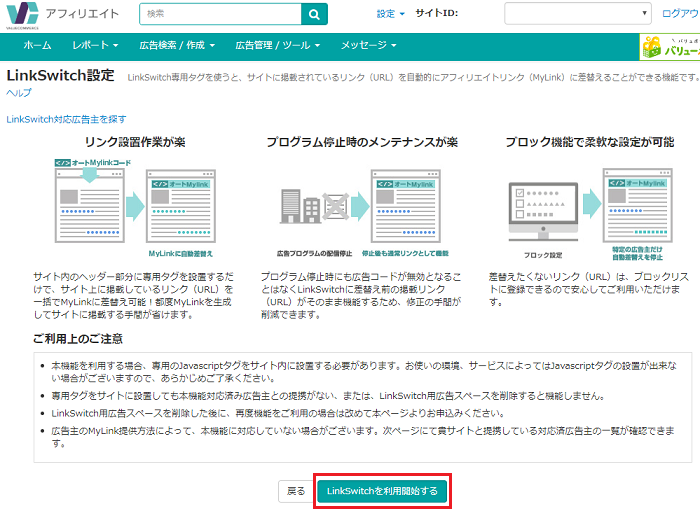Click the ログアウト link
This screenshot has height=525, width=700.
[x=680, y=13]
